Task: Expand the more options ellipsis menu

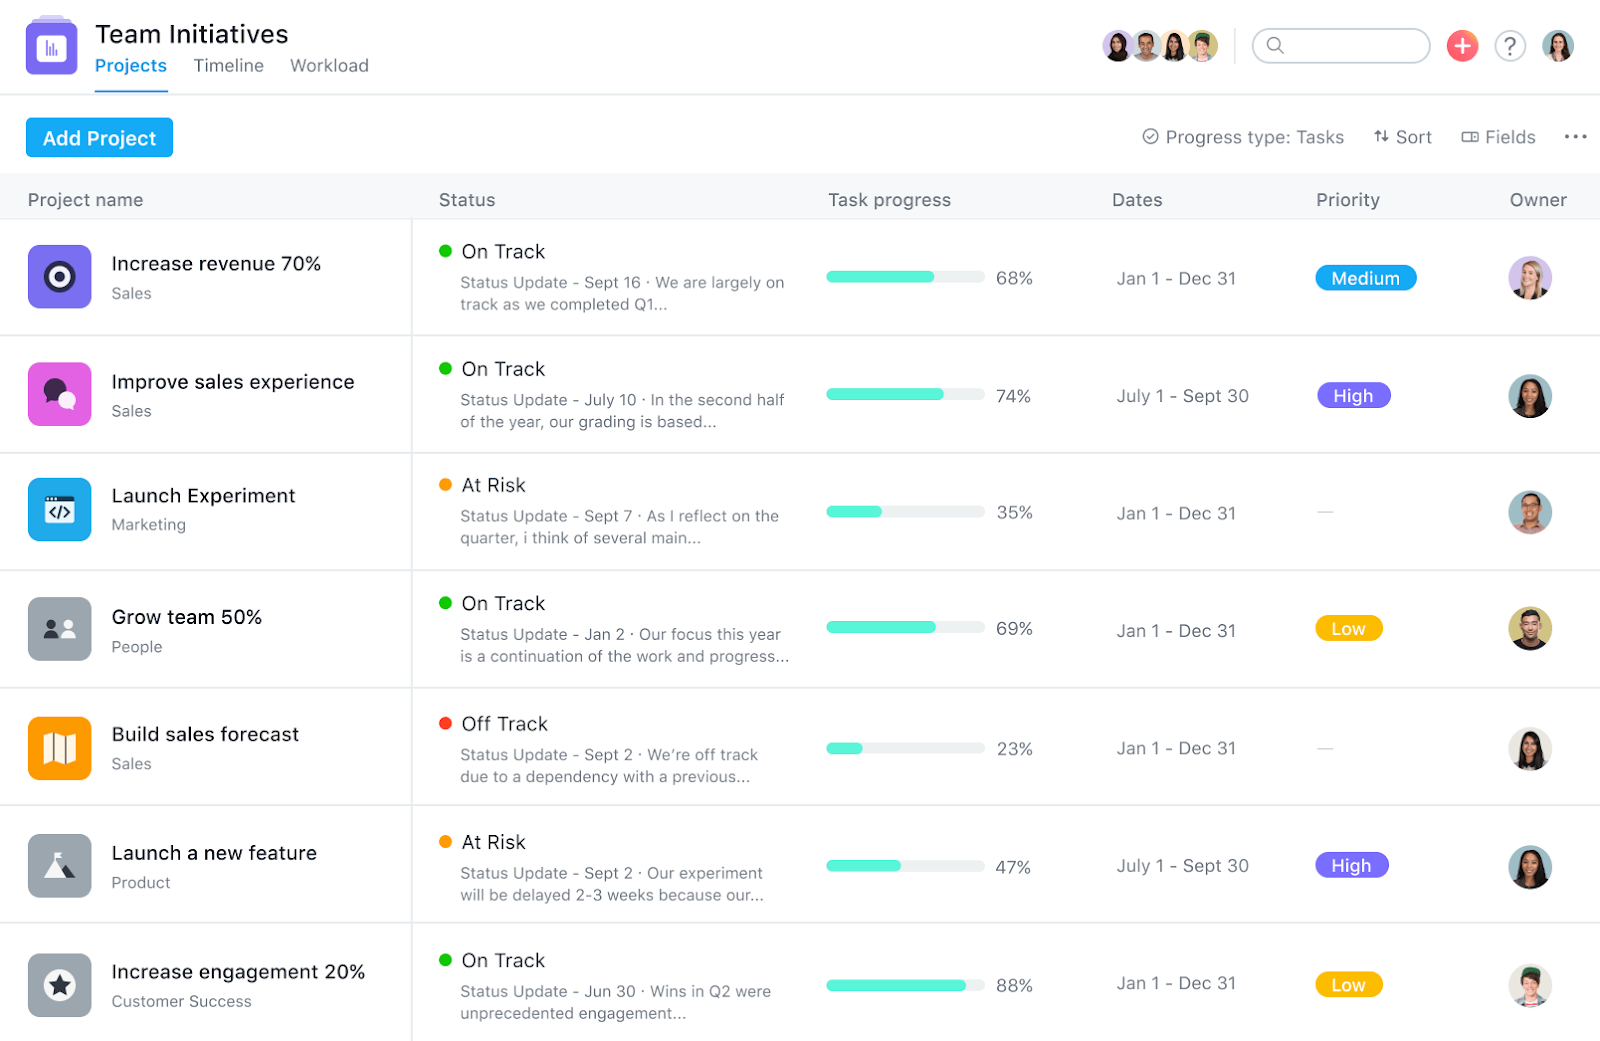Action: coord(1575,136)
